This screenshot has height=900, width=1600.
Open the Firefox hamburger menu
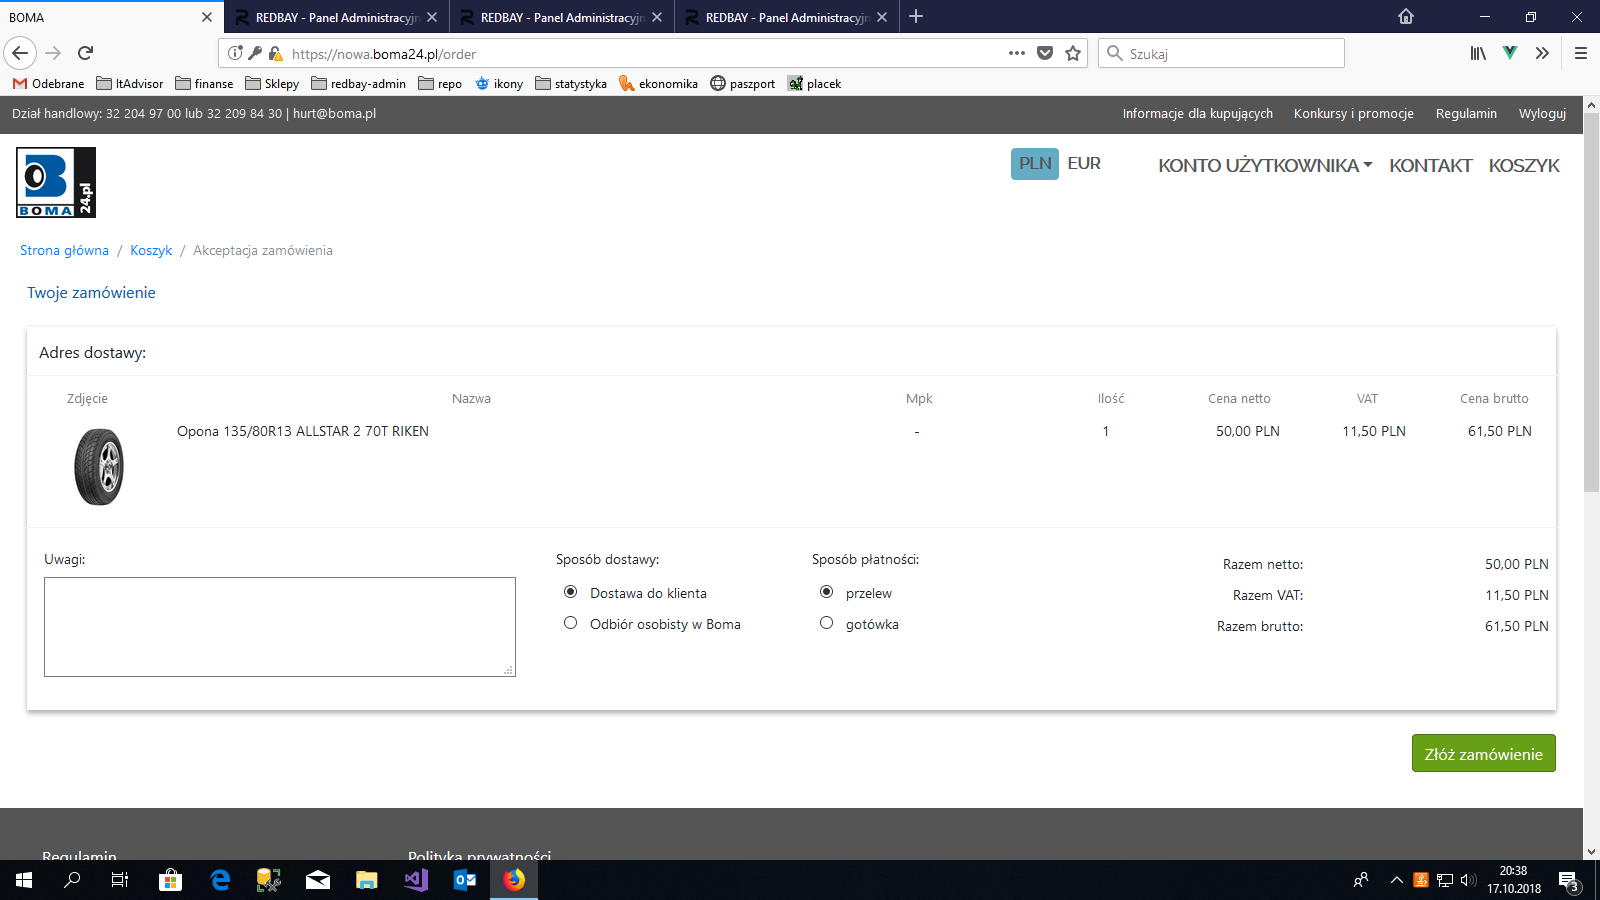point(1580,54)
